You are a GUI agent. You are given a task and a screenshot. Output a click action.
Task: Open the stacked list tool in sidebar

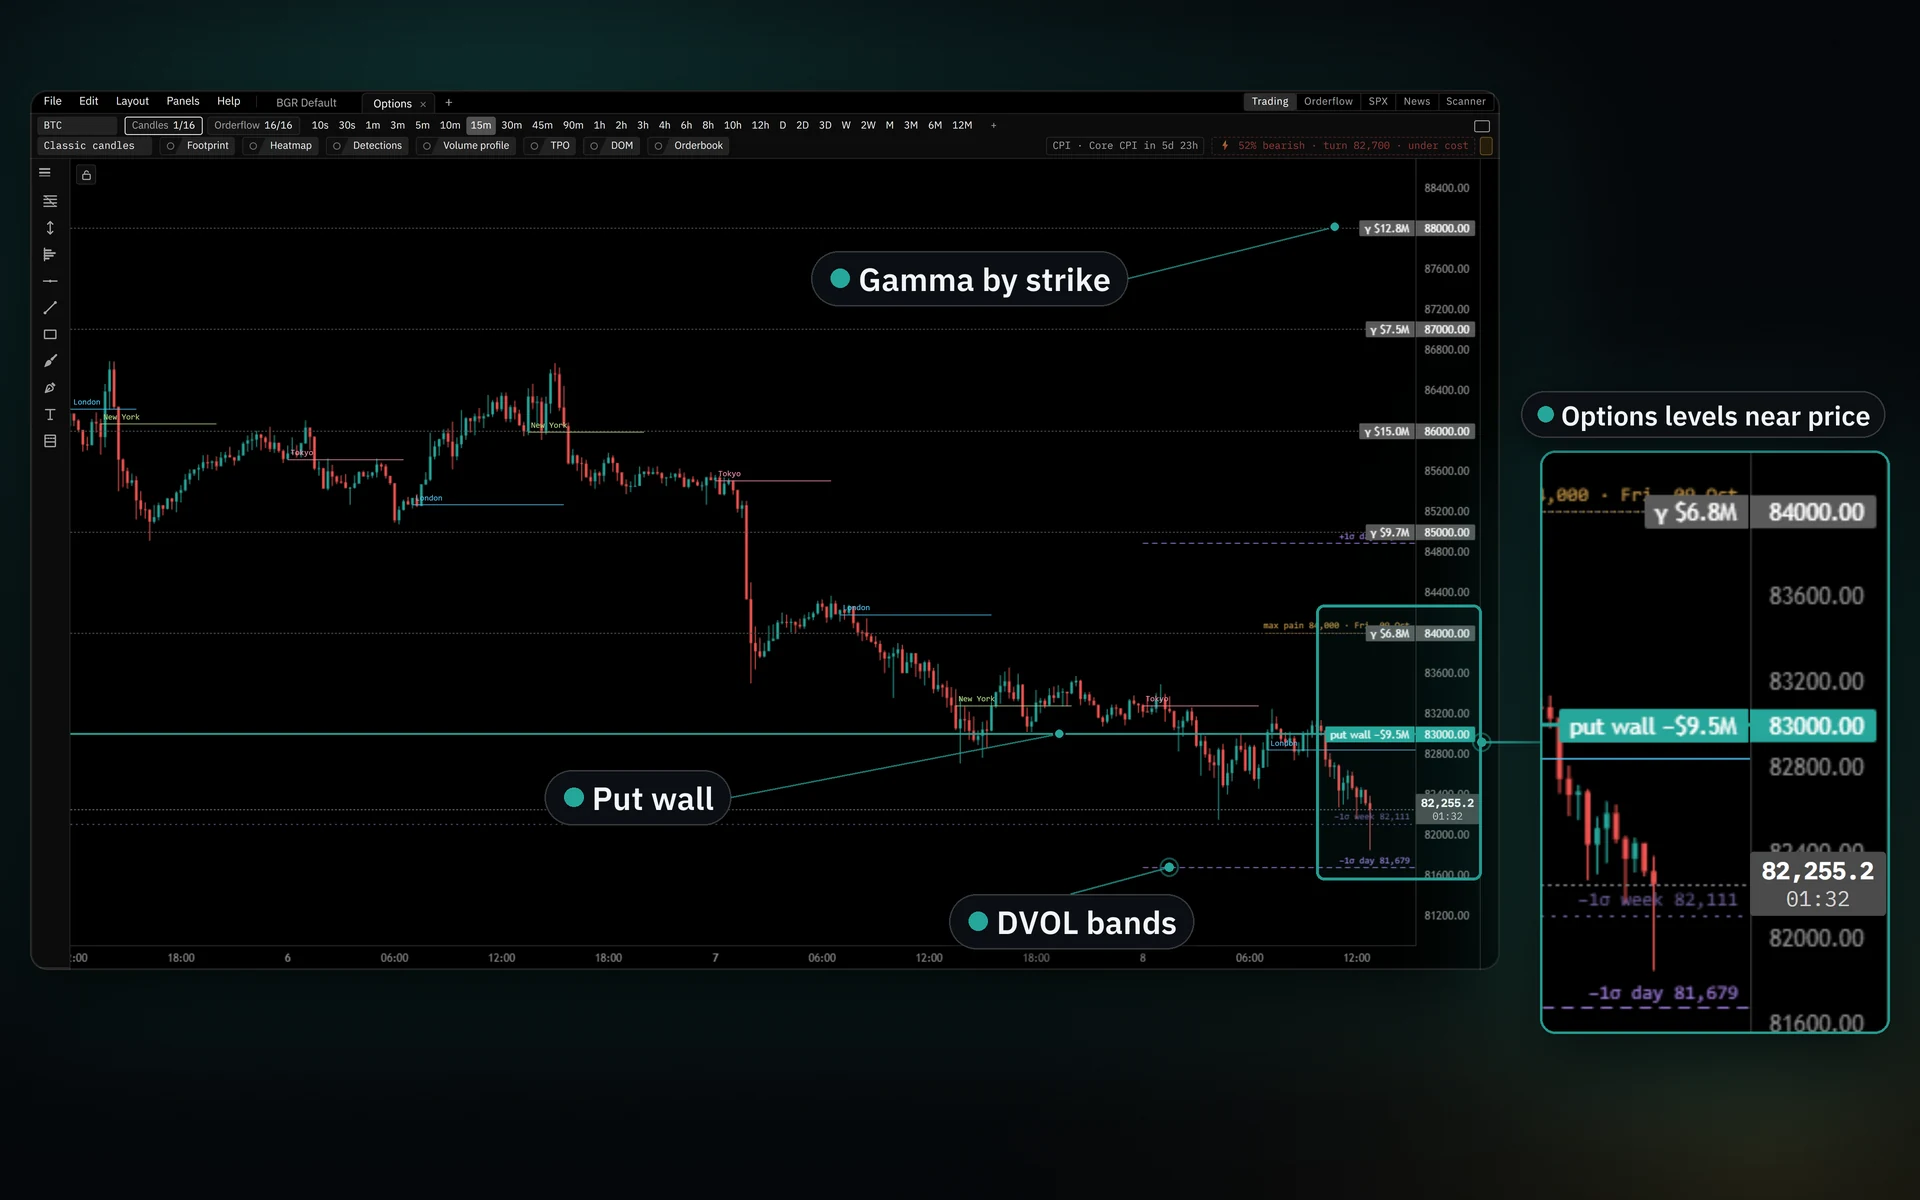tap(50, 441)
